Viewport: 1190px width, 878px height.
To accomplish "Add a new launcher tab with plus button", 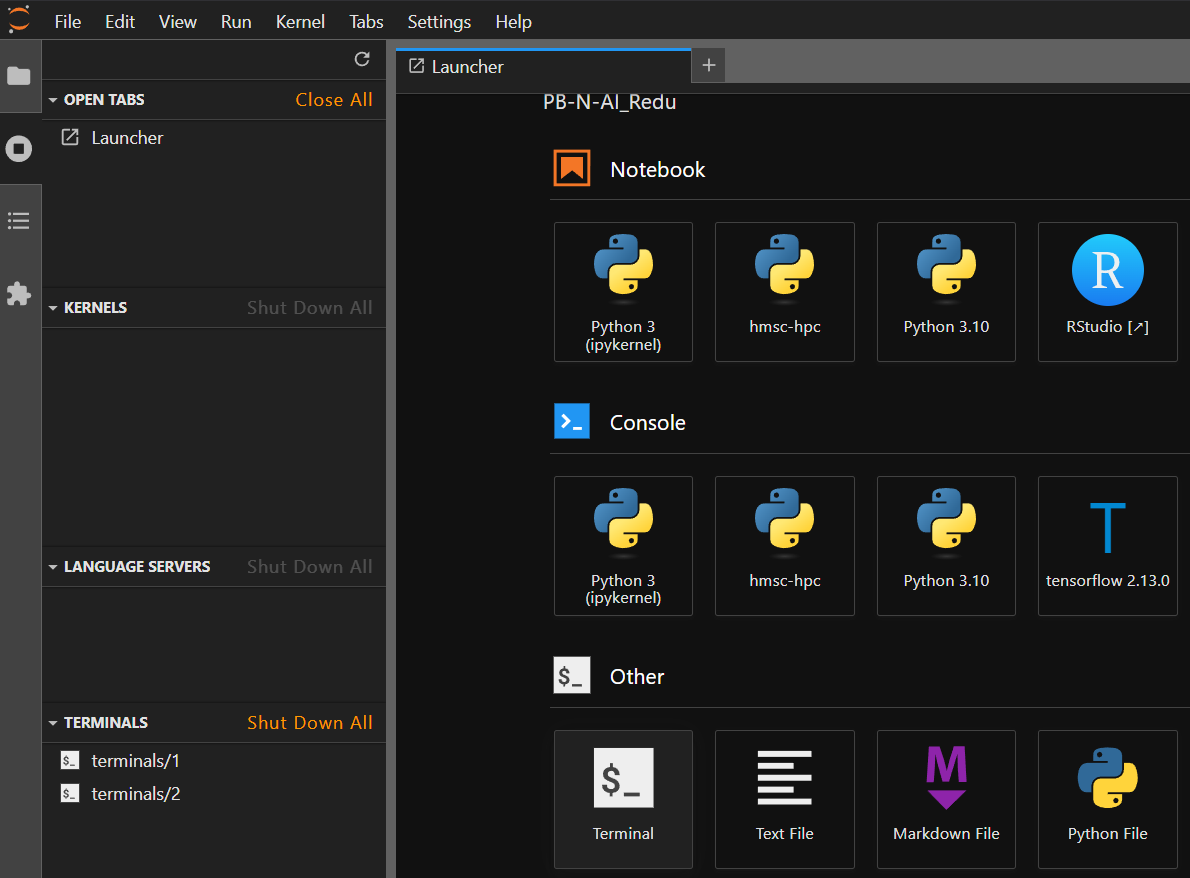I will click(709, 66).
